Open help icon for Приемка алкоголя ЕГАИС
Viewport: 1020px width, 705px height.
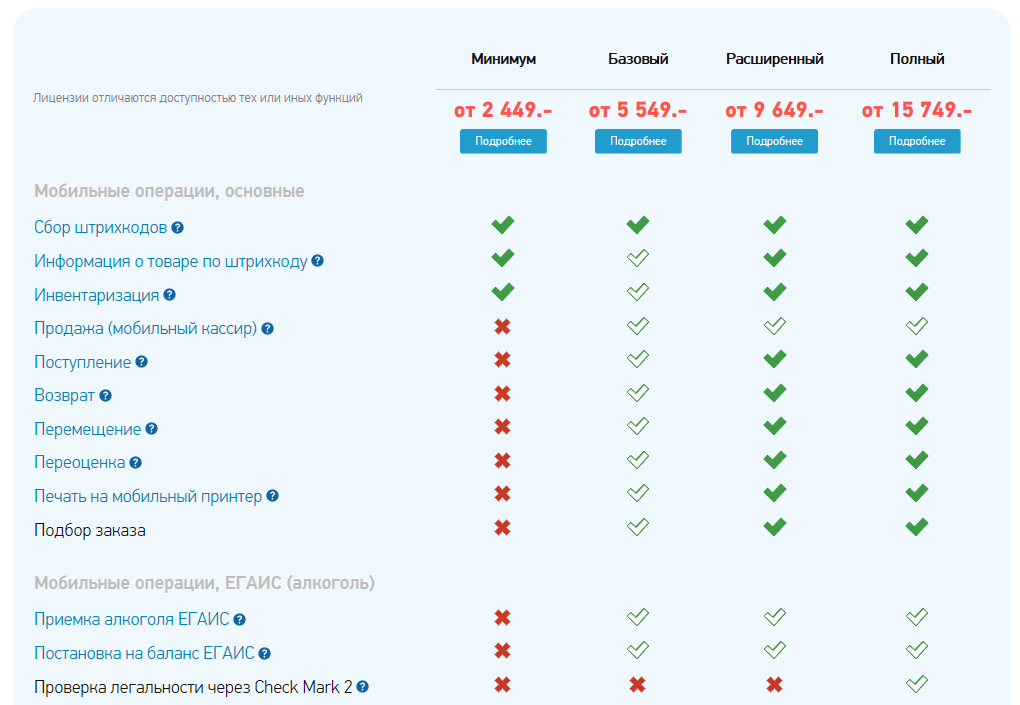tap(239, 619)
